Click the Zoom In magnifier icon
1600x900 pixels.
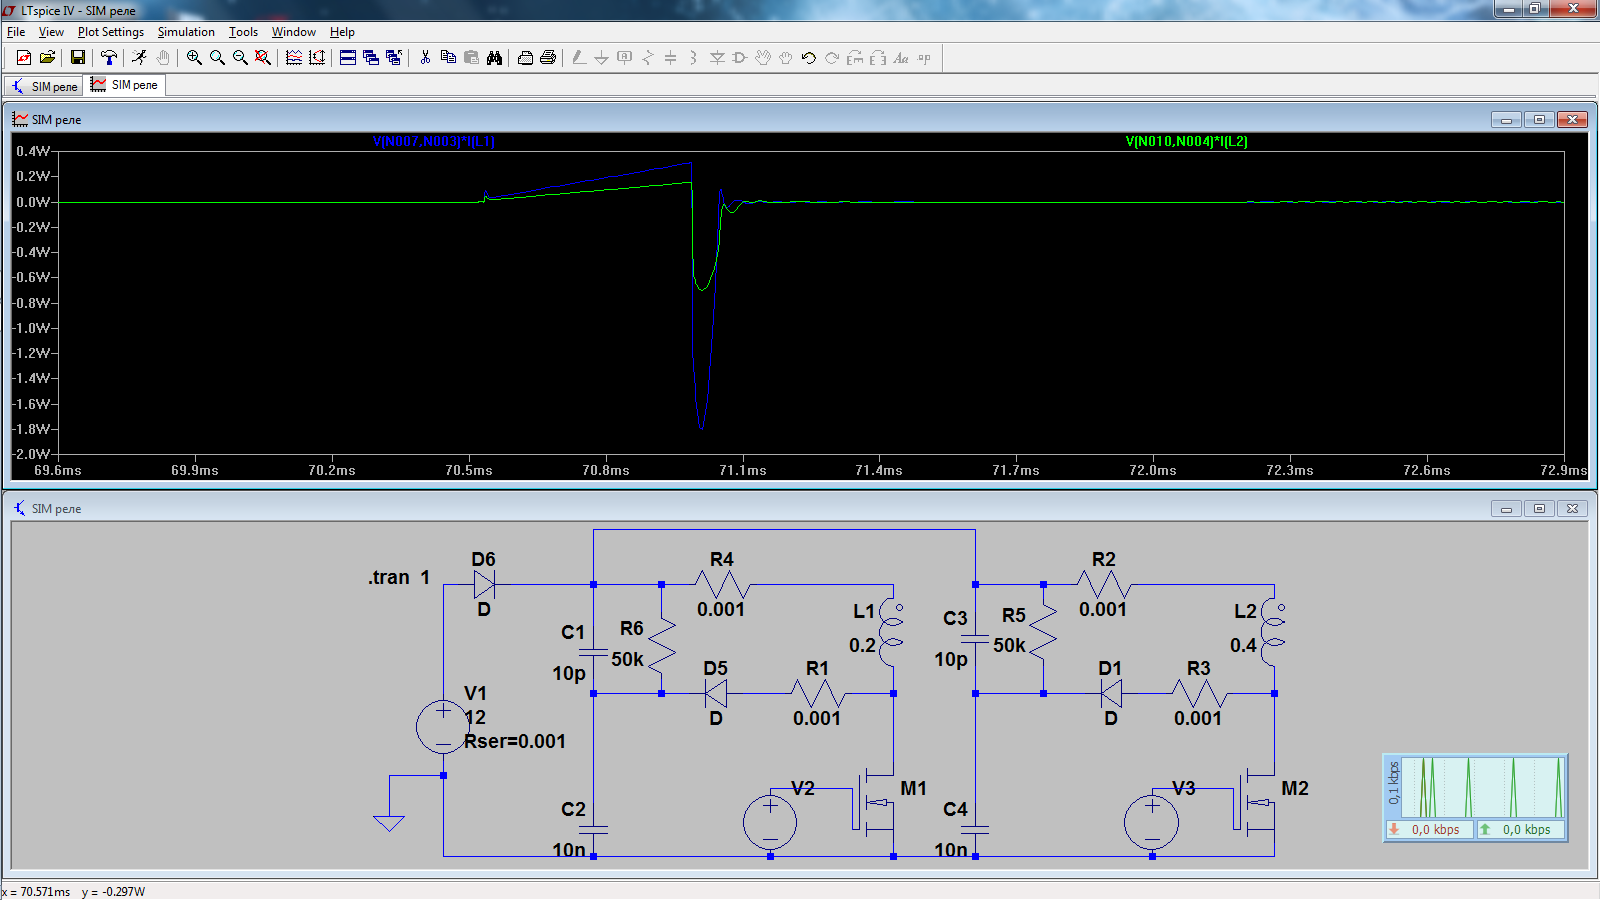[x=194, y=58]
